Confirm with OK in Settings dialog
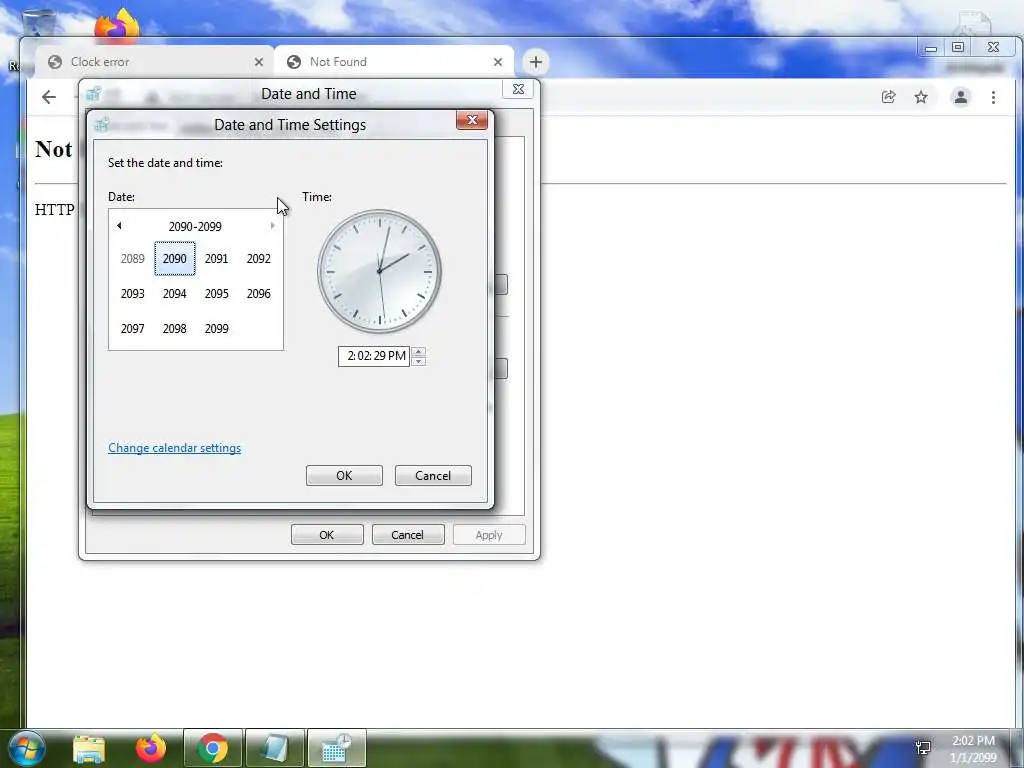 coord(344,475)
